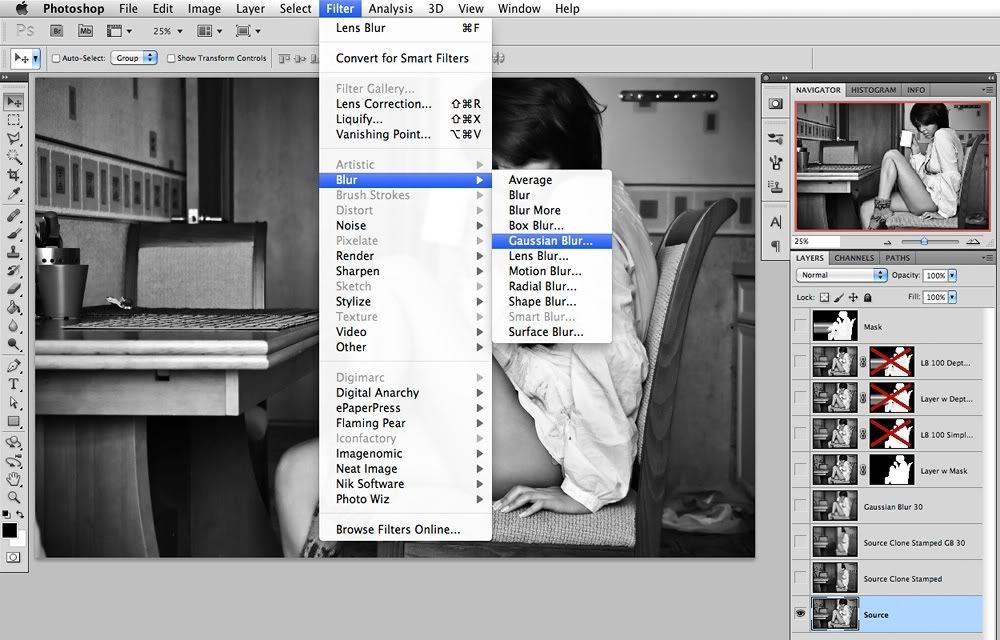Switch to the Paths tab

tap(897, 258)
